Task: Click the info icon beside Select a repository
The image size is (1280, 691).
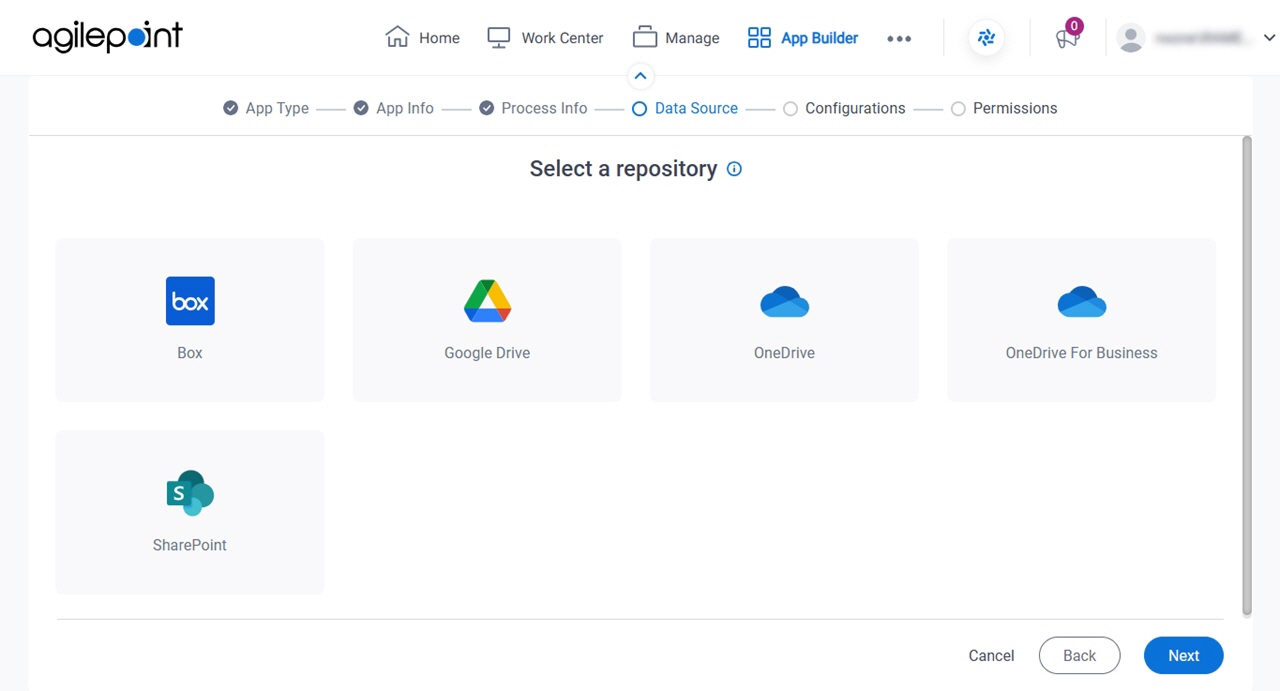Action: click(734, 169)
